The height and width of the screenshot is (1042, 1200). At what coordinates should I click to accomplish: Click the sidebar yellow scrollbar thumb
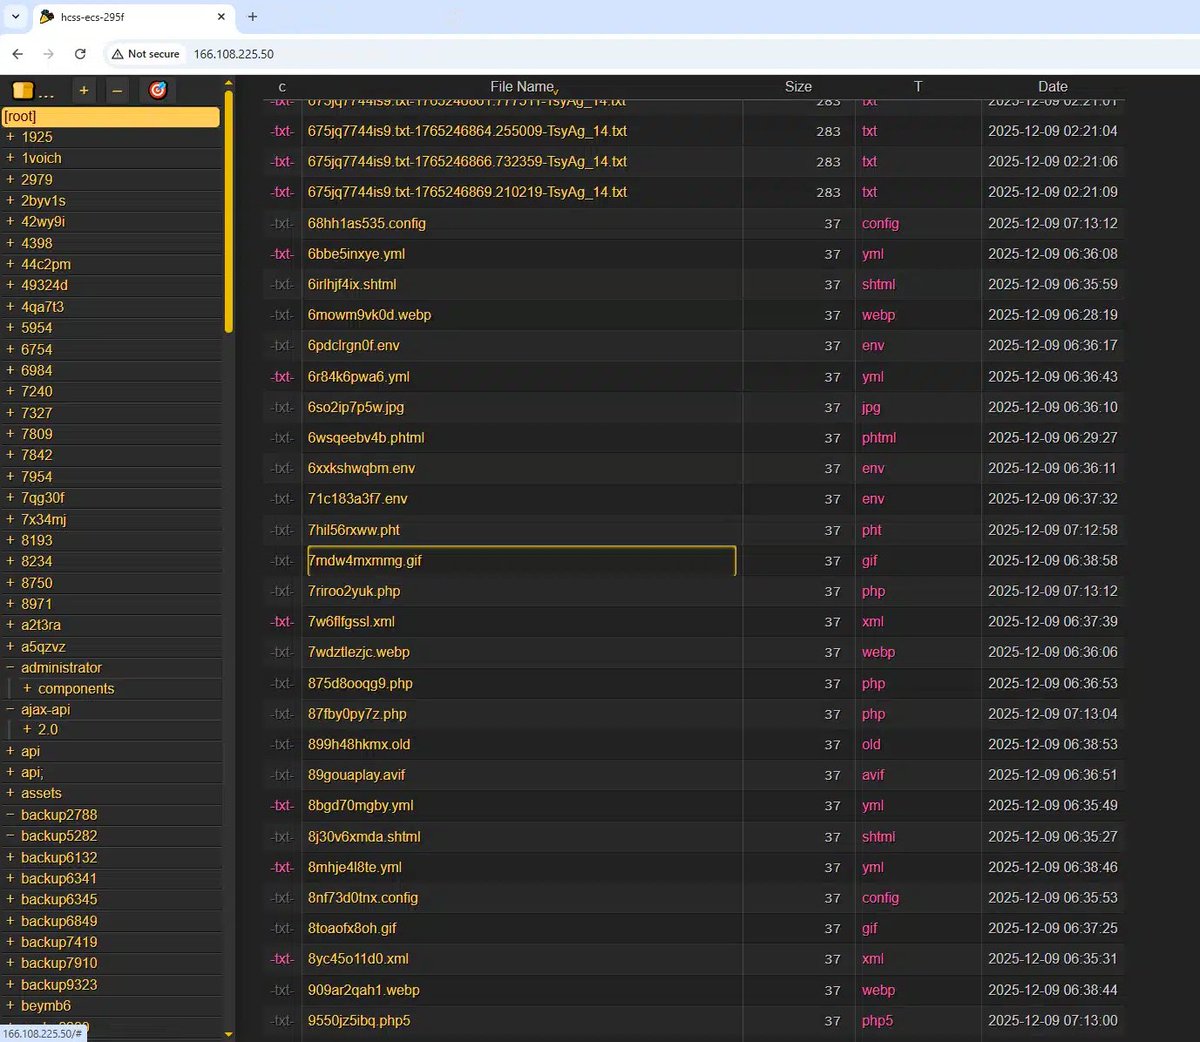pos(229,211)
